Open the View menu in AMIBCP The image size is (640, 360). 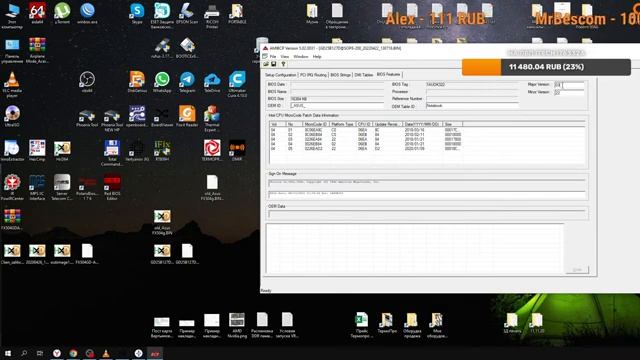click(284, 56)
